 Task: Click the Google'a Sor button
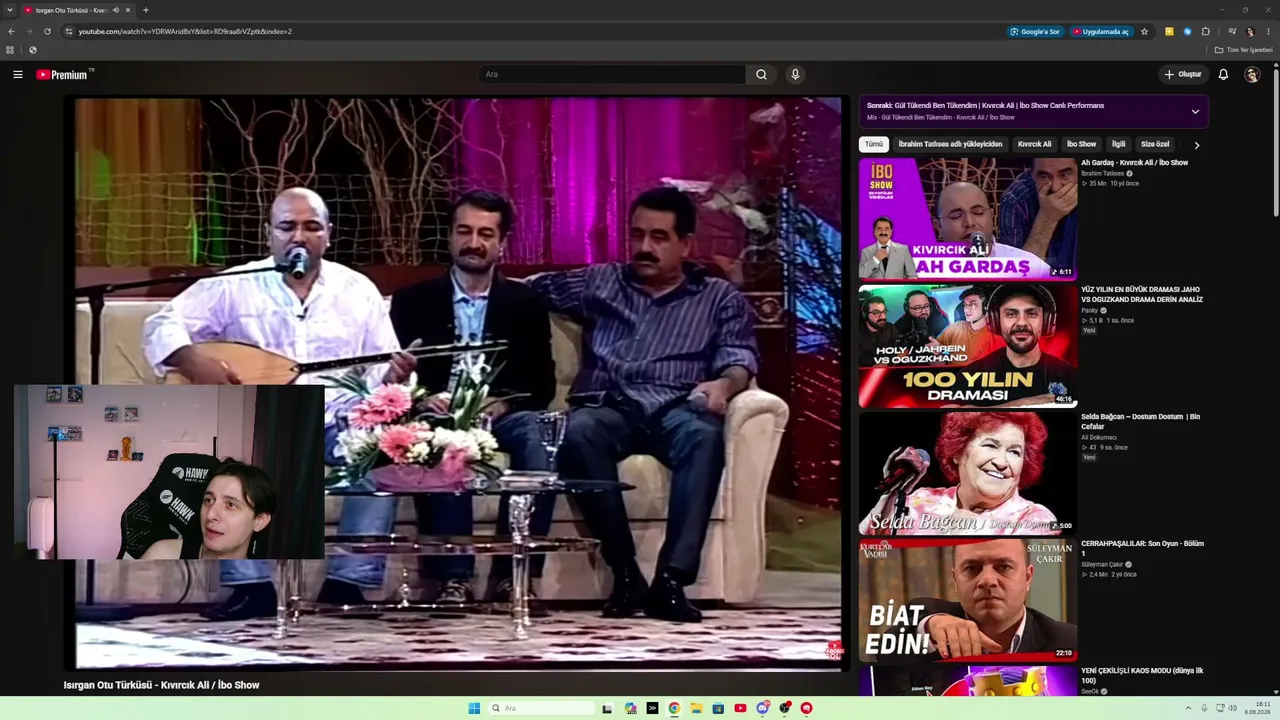(1035, 31)
